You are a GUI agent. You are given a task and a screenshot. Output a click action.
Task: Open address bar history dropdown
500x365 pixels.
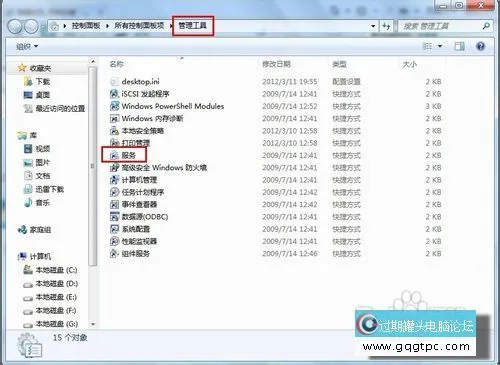click(373, 26)
